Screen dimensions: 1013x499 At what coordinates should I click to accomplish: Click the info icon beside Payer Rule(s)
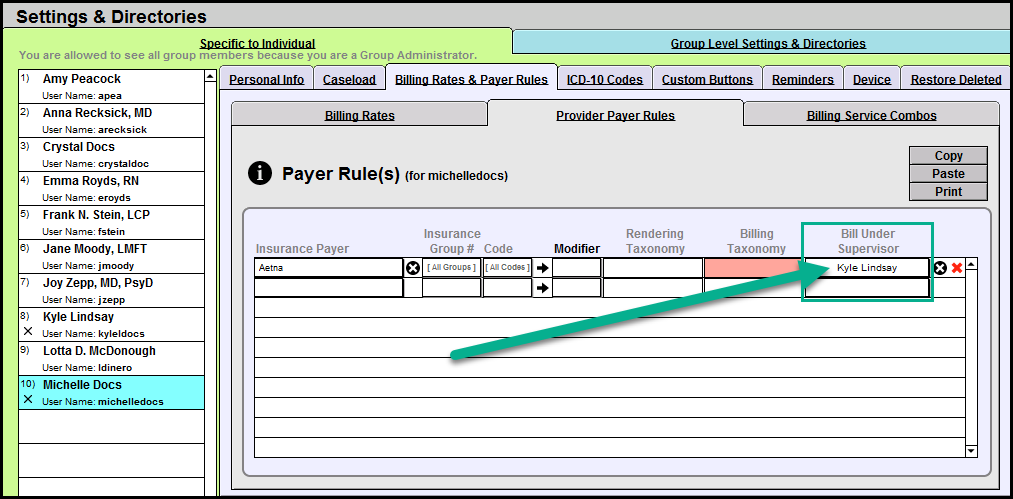coord(259,173)
